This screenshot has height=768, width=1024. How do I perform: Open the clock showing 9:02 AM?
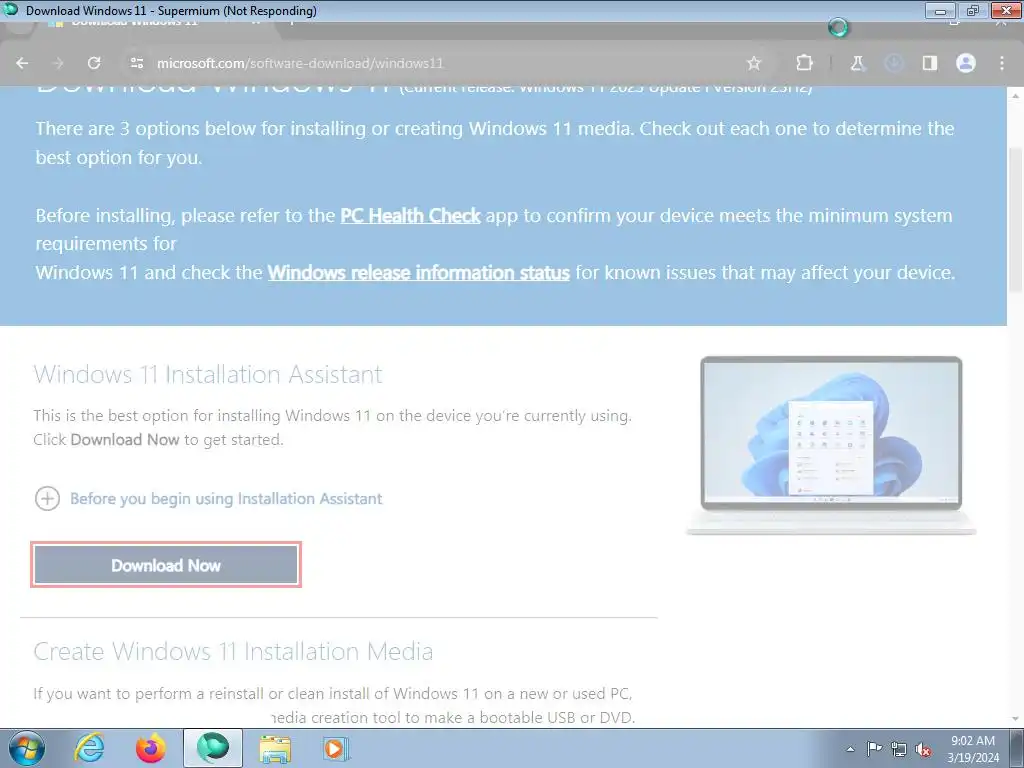tap(972, 748)
